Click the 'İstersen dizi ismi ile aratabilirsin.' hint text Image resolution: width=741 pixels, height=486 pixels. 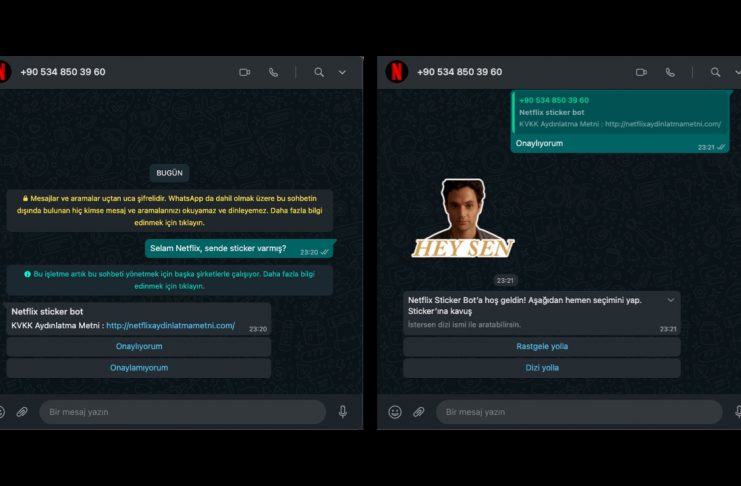point(464,325)
